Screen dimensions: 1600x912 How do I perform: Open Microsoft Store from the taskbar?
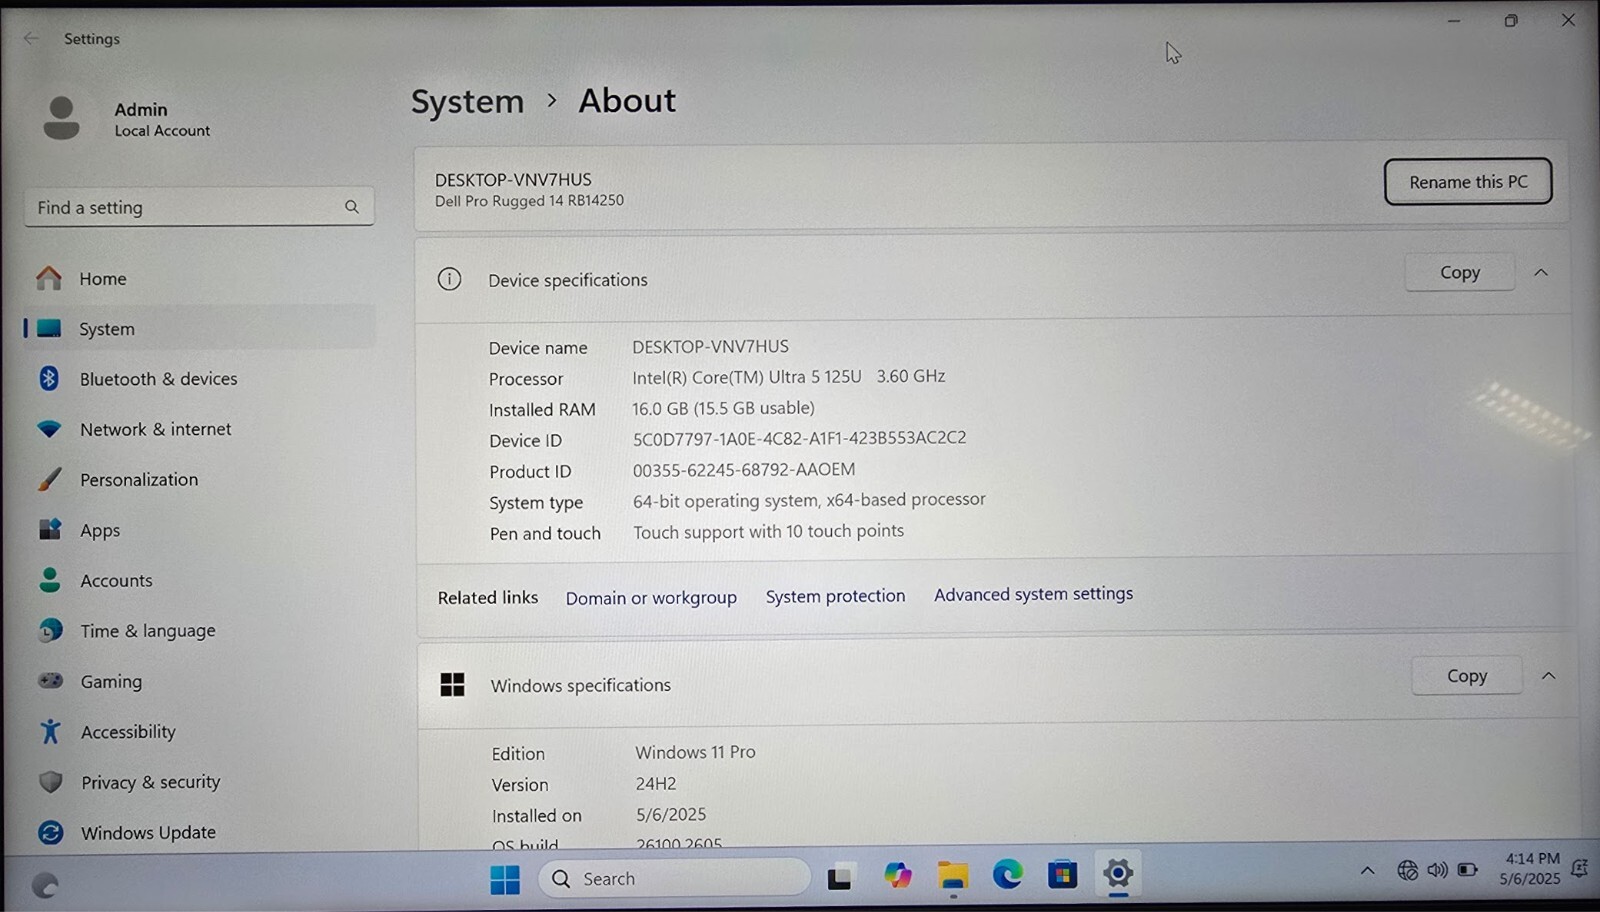click(1062, 875)
